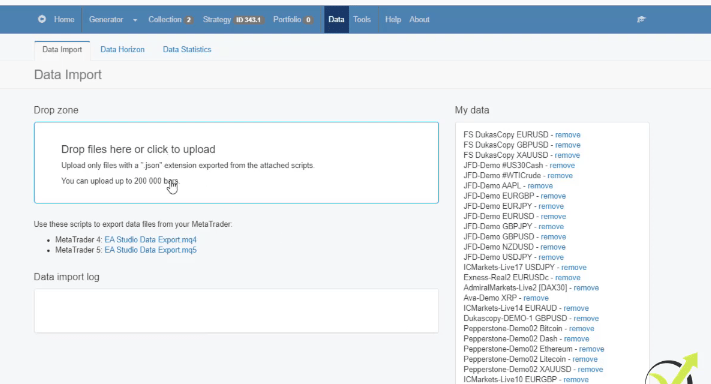The height and width of the screenshot is (384, 711).
Task: Download EA Studio Data Export.mq4 script
Action: pos(151,240)
